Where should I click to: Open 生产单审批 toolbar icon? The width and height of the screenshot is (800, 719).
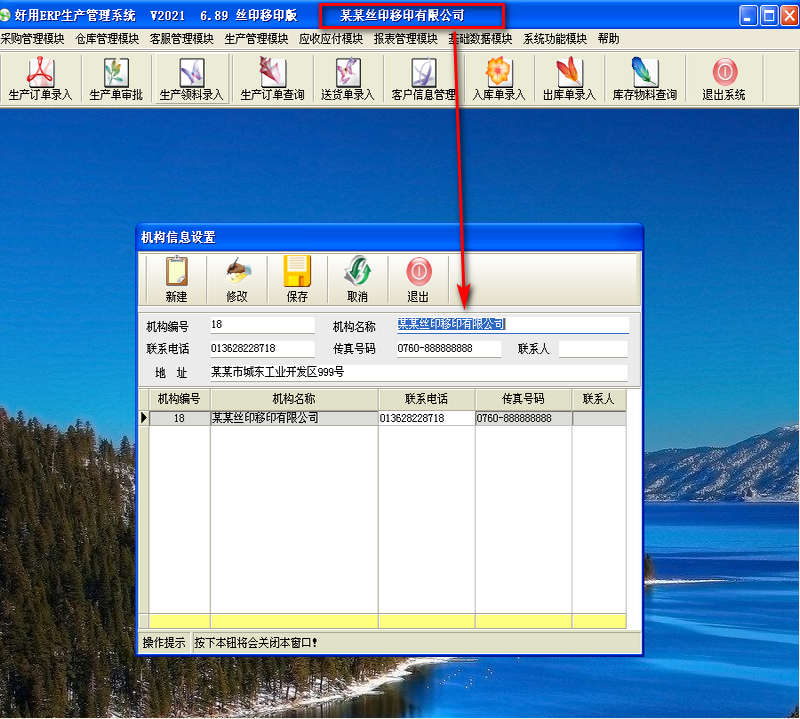116,79
